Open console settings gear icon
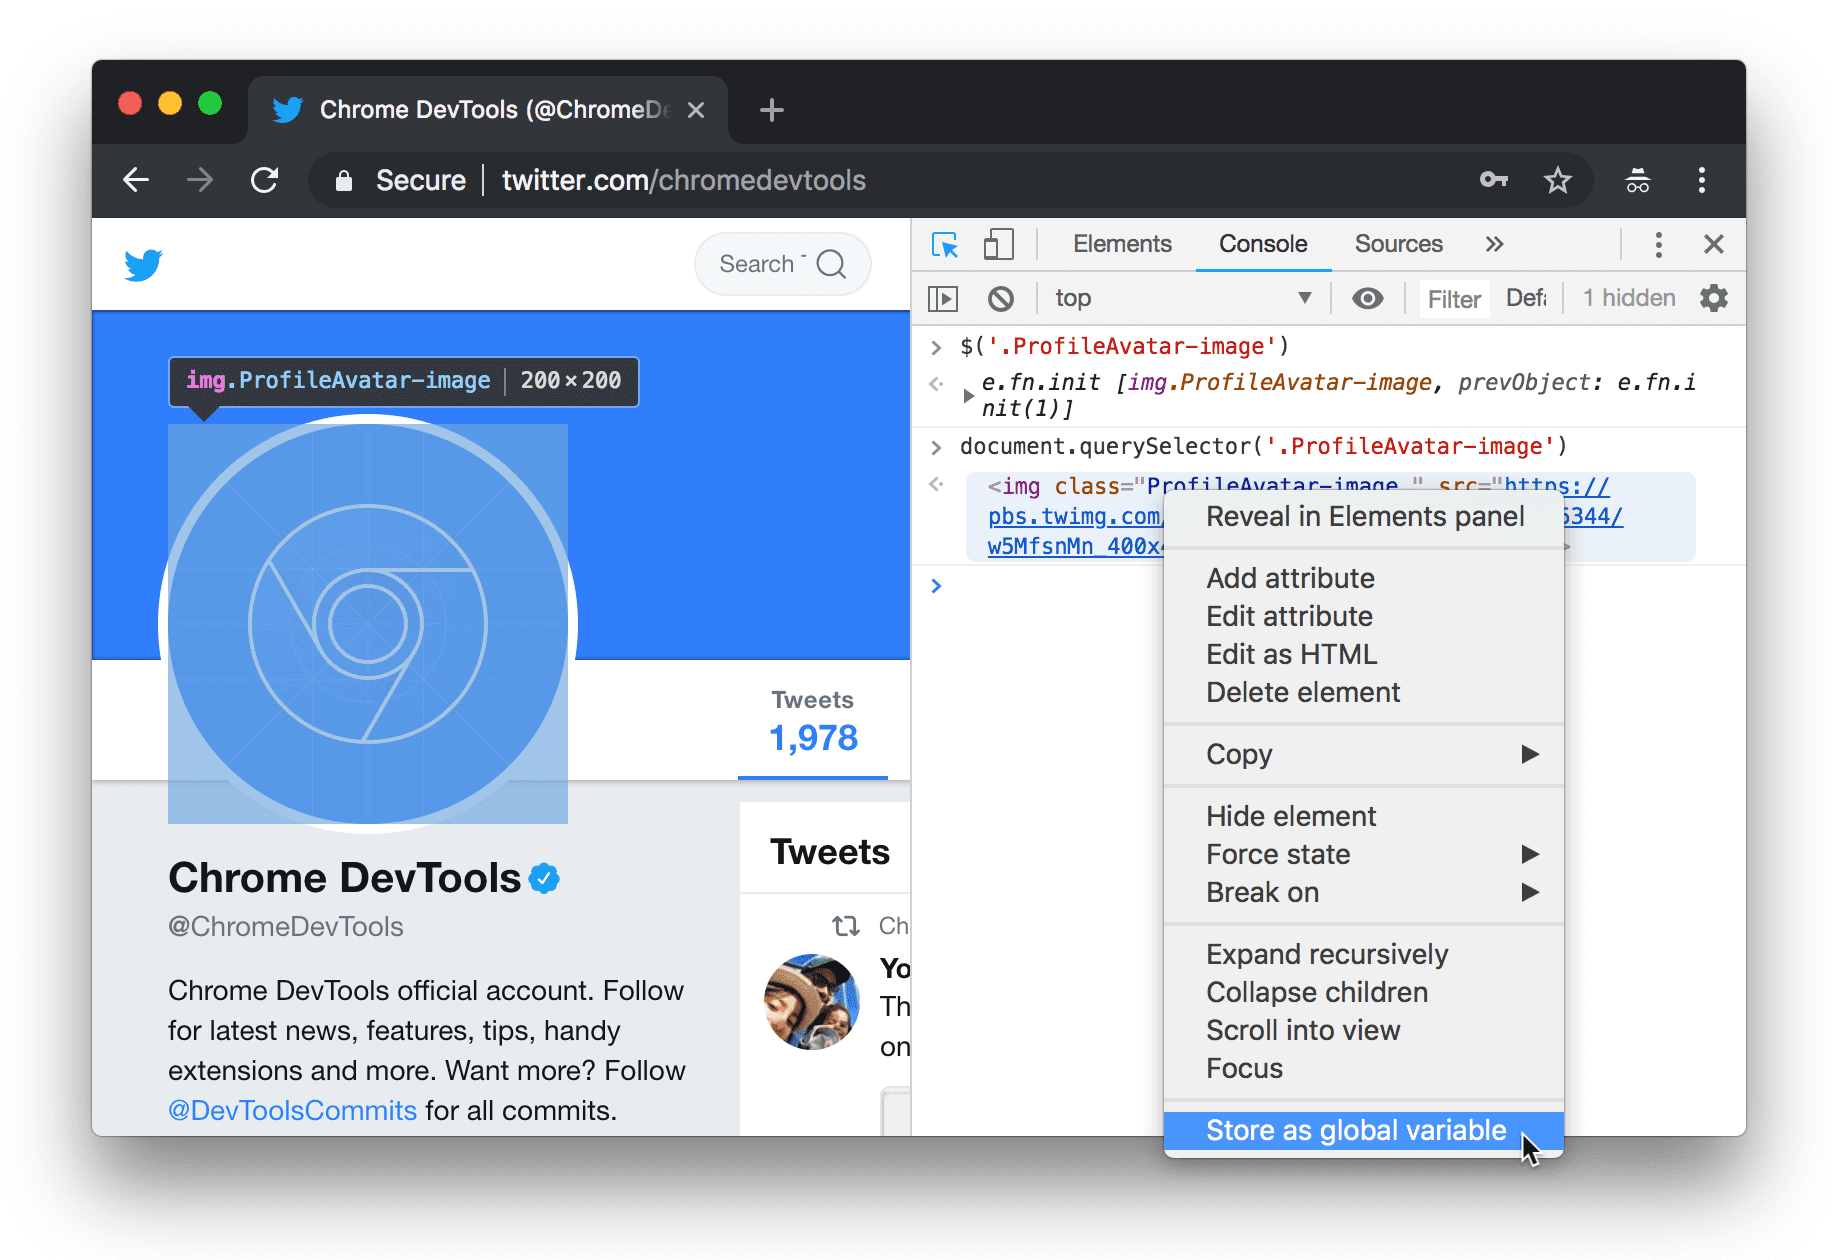1832x1260 pixels. pyautogui.click(x=1713, y=299)
